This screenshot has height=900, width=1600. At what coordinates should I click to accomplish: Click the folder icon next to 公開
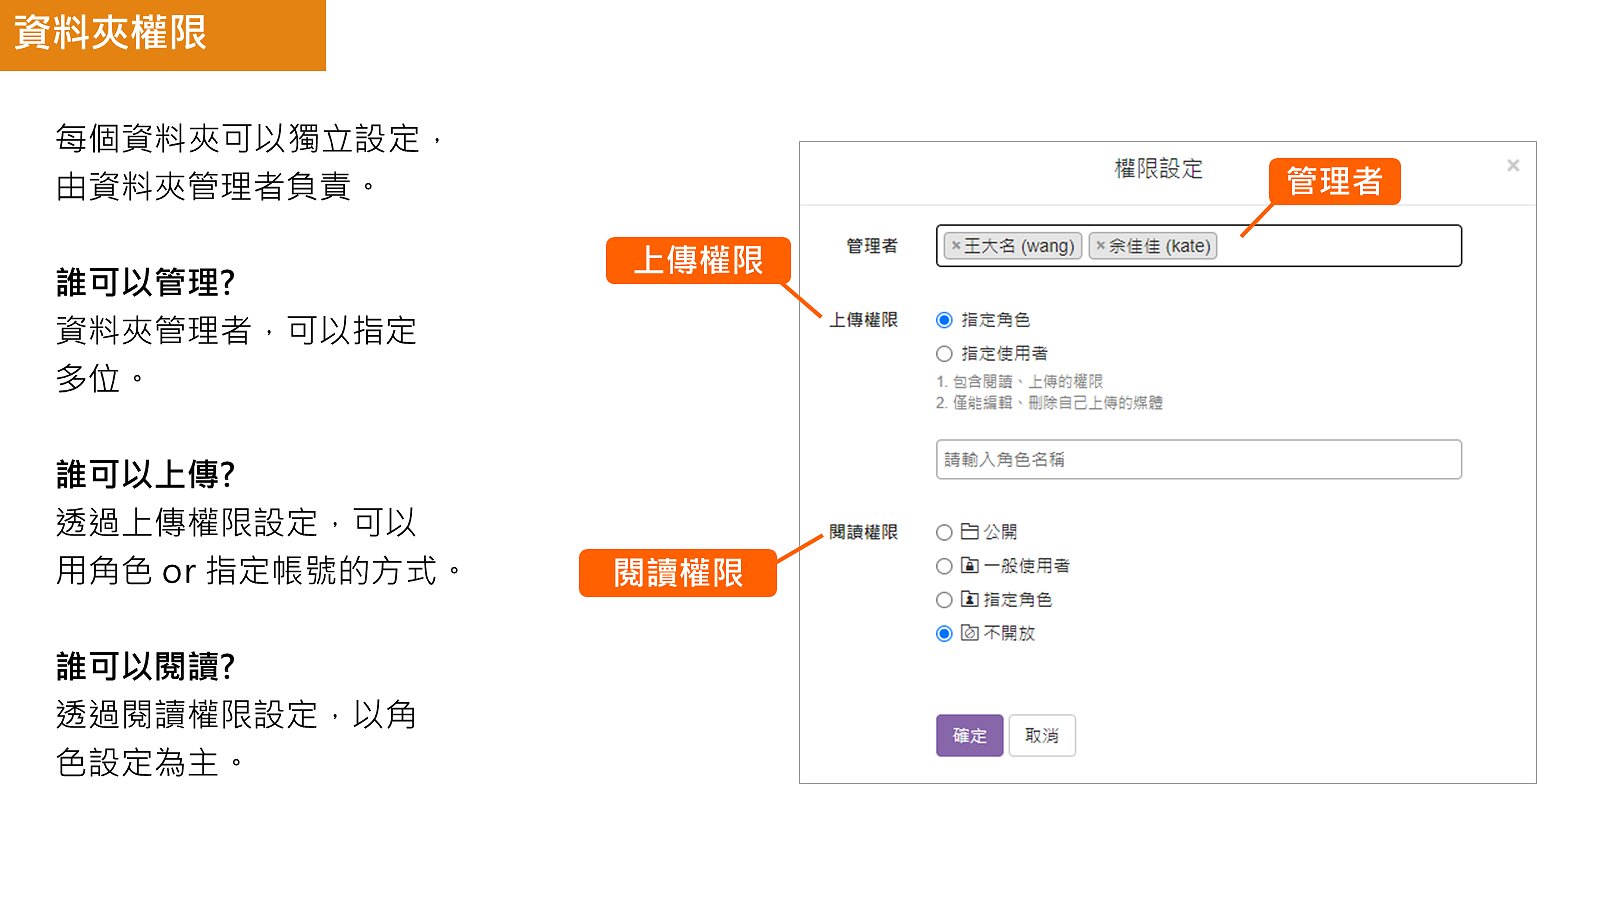coord(969,532)
